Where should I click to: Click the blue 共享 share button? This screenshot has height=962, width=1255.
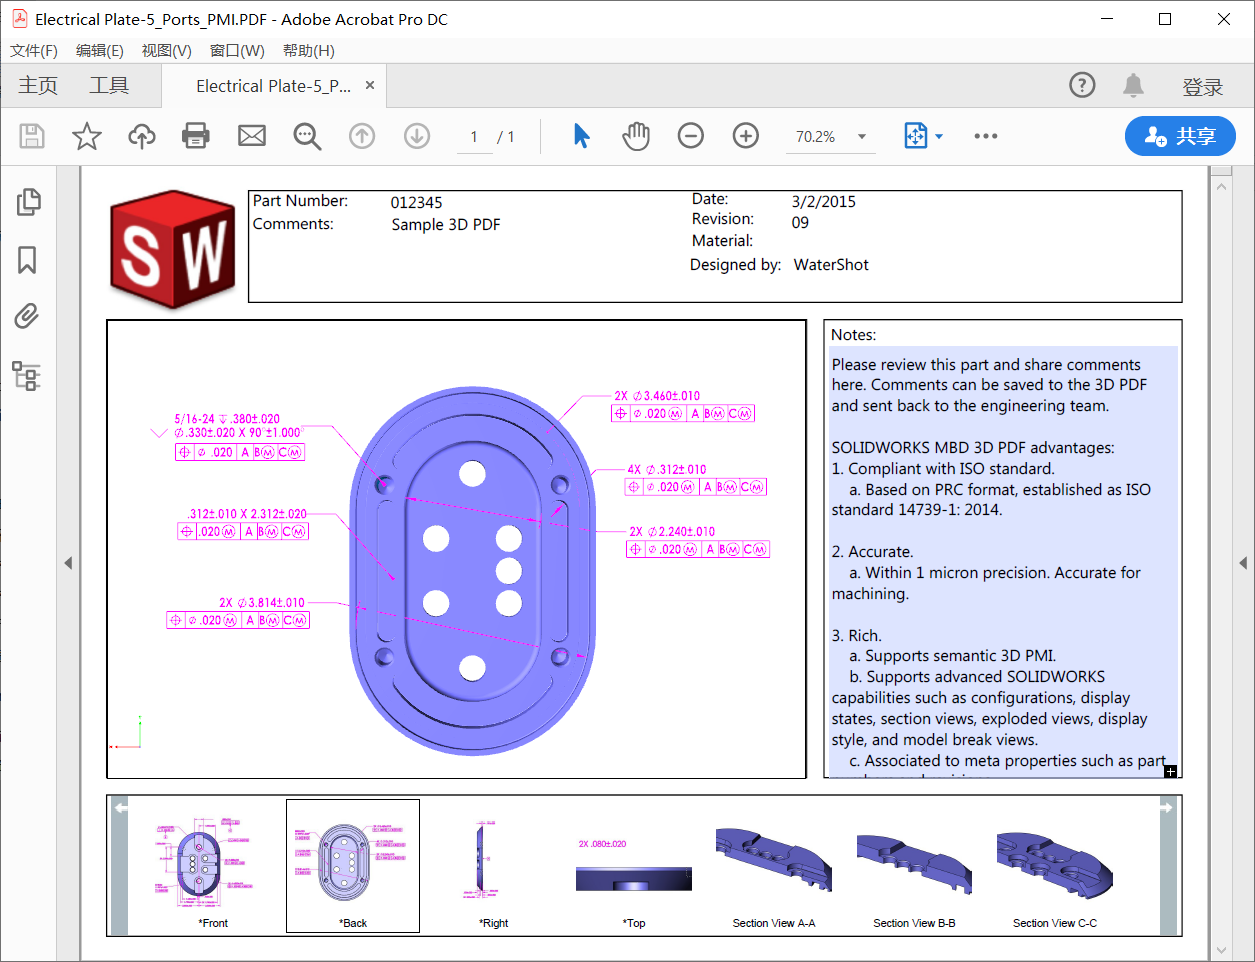(1180, 136)
